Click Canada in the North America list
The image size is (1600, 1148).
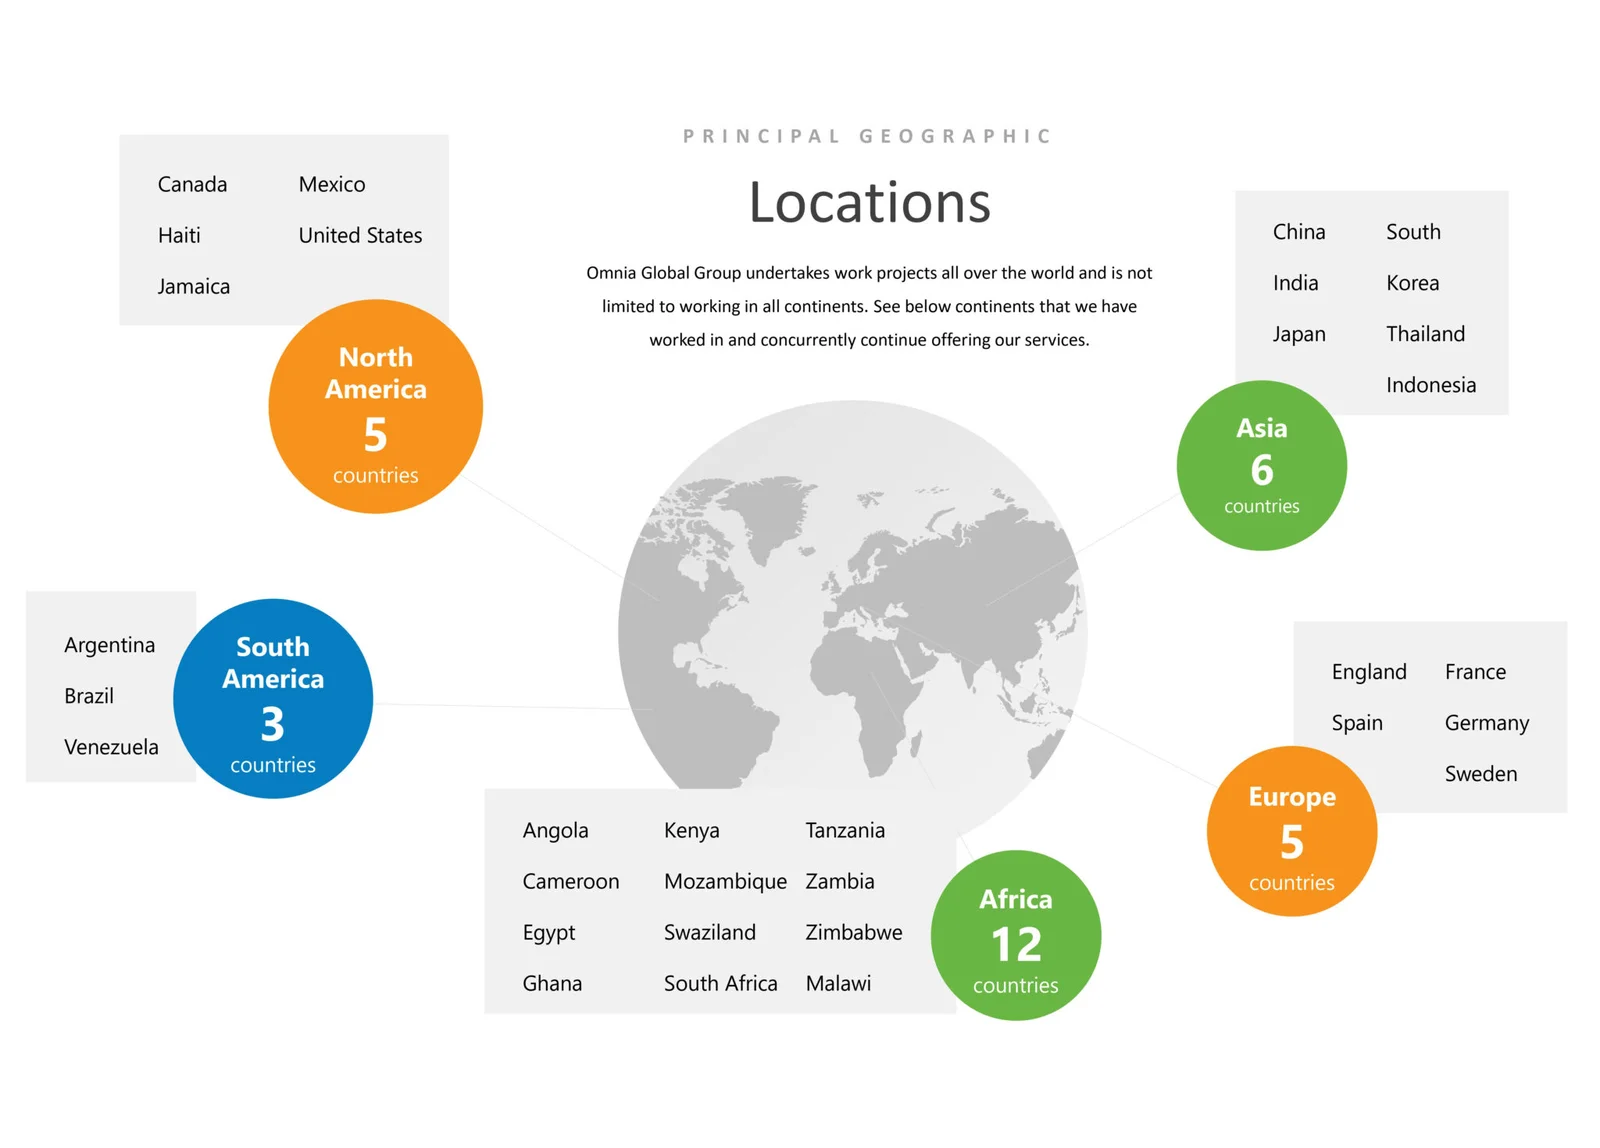(x=192, y=185)
